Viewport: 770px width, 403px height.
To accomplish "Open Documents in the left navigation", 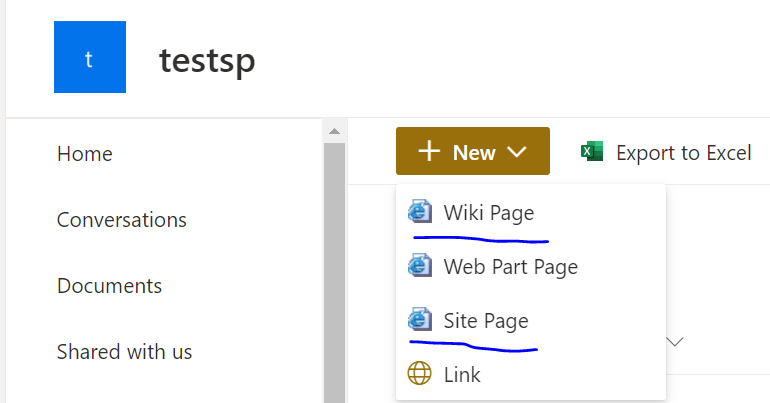I will pos(110,286).
